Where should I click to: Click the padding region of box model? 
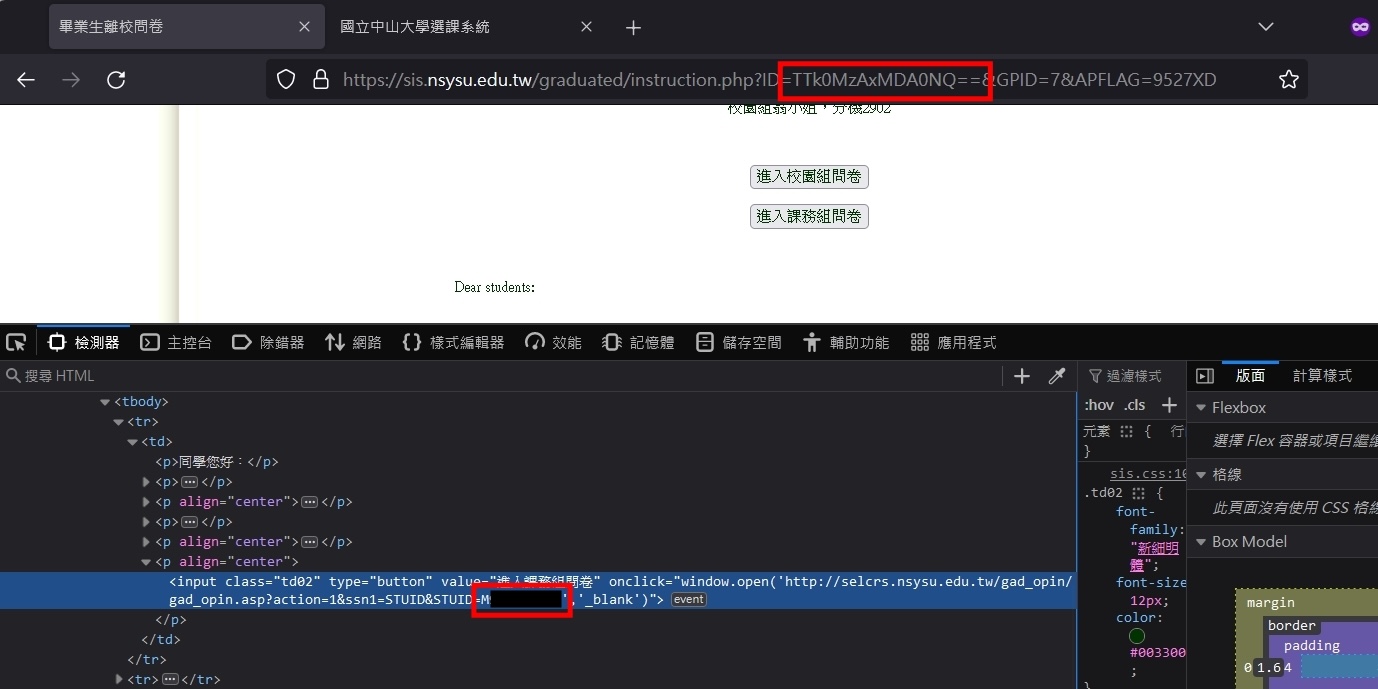tap(1311, 646)
